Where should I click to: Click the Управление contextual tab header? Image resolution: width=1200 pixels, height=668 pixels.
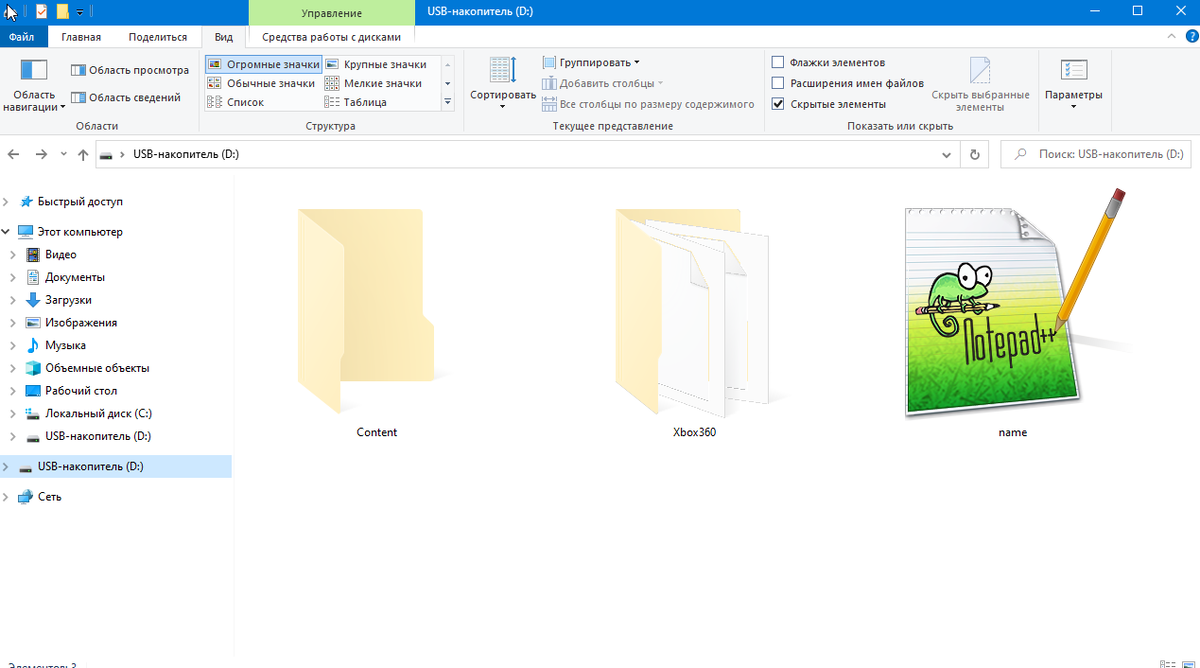331,13
